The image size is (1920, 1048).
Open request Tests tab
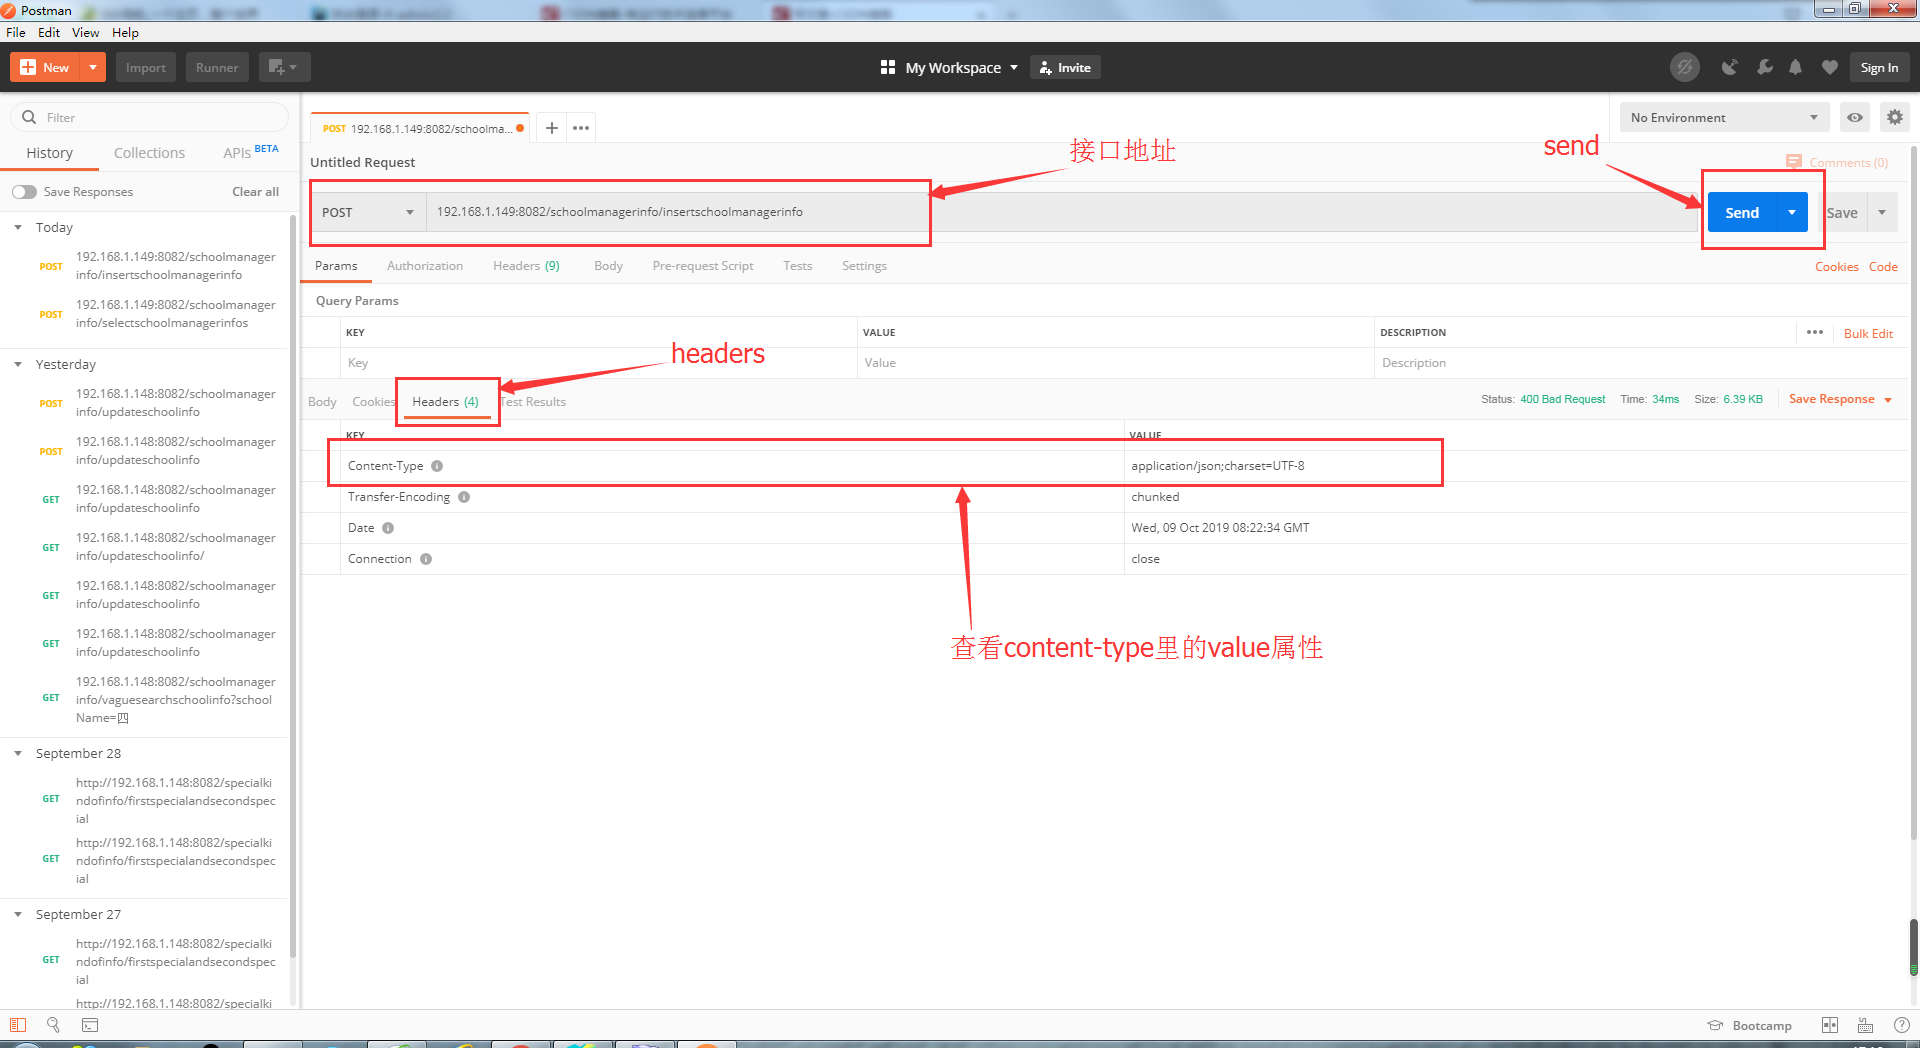(x=797, y=266)
